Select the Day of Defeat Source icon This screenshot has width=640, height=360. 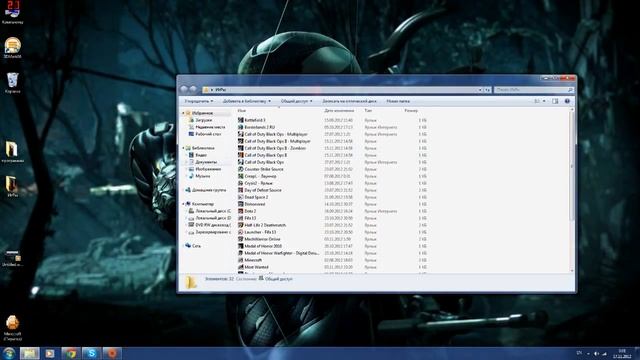click(240, 190)
